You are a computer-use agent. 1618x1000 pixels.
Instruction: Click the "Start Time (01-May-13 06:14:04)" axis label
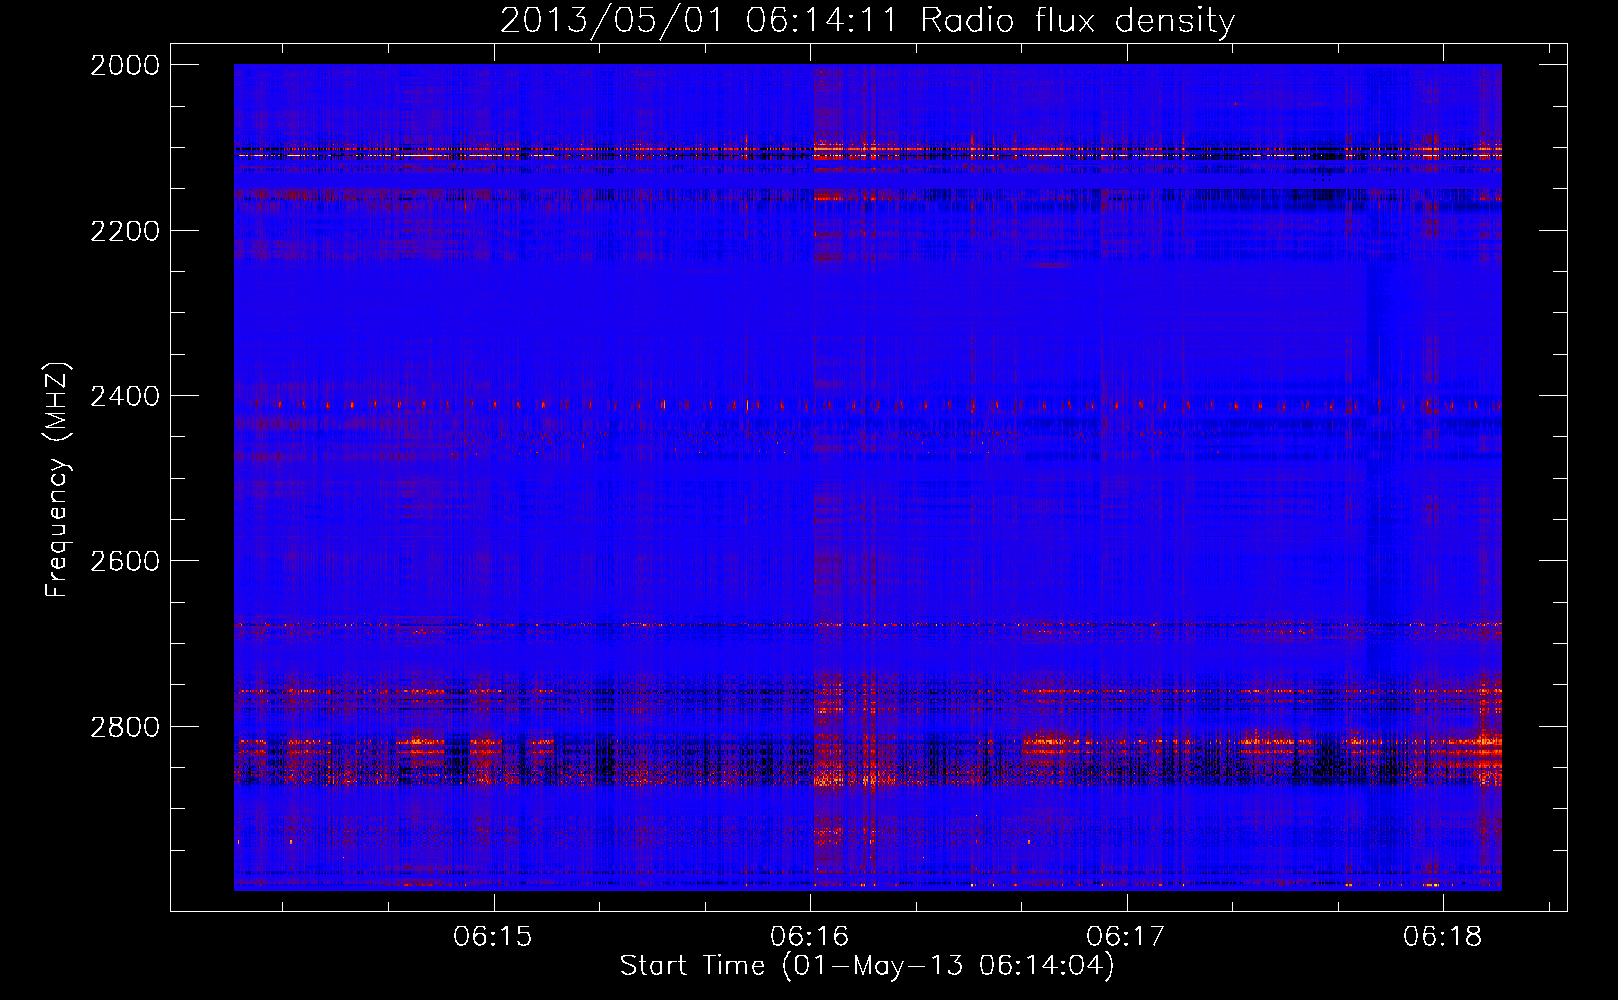click(866, 966)
